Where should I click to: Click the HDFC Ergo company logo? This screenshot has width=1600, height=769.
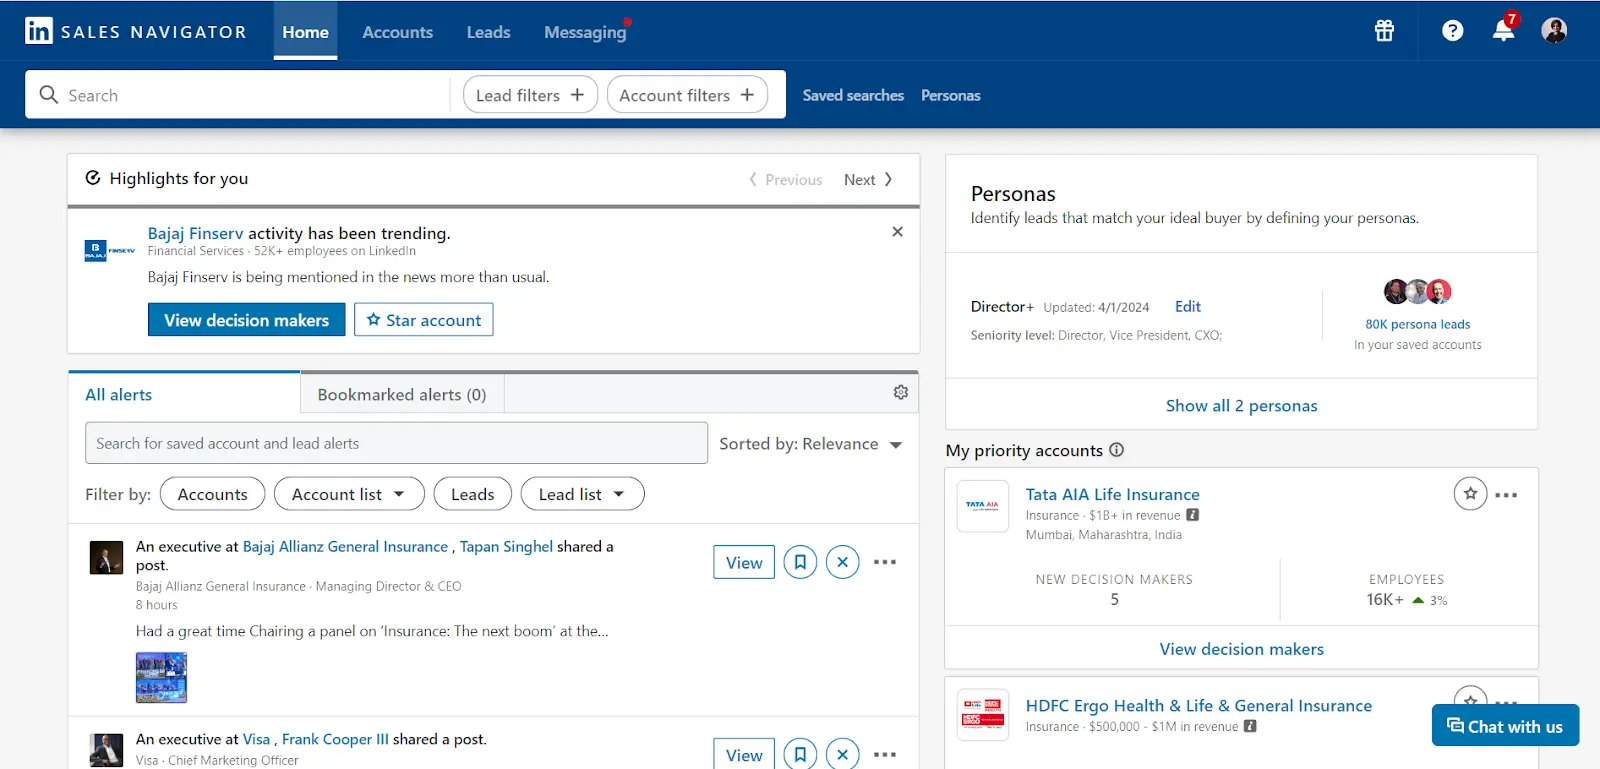(982, 713)
